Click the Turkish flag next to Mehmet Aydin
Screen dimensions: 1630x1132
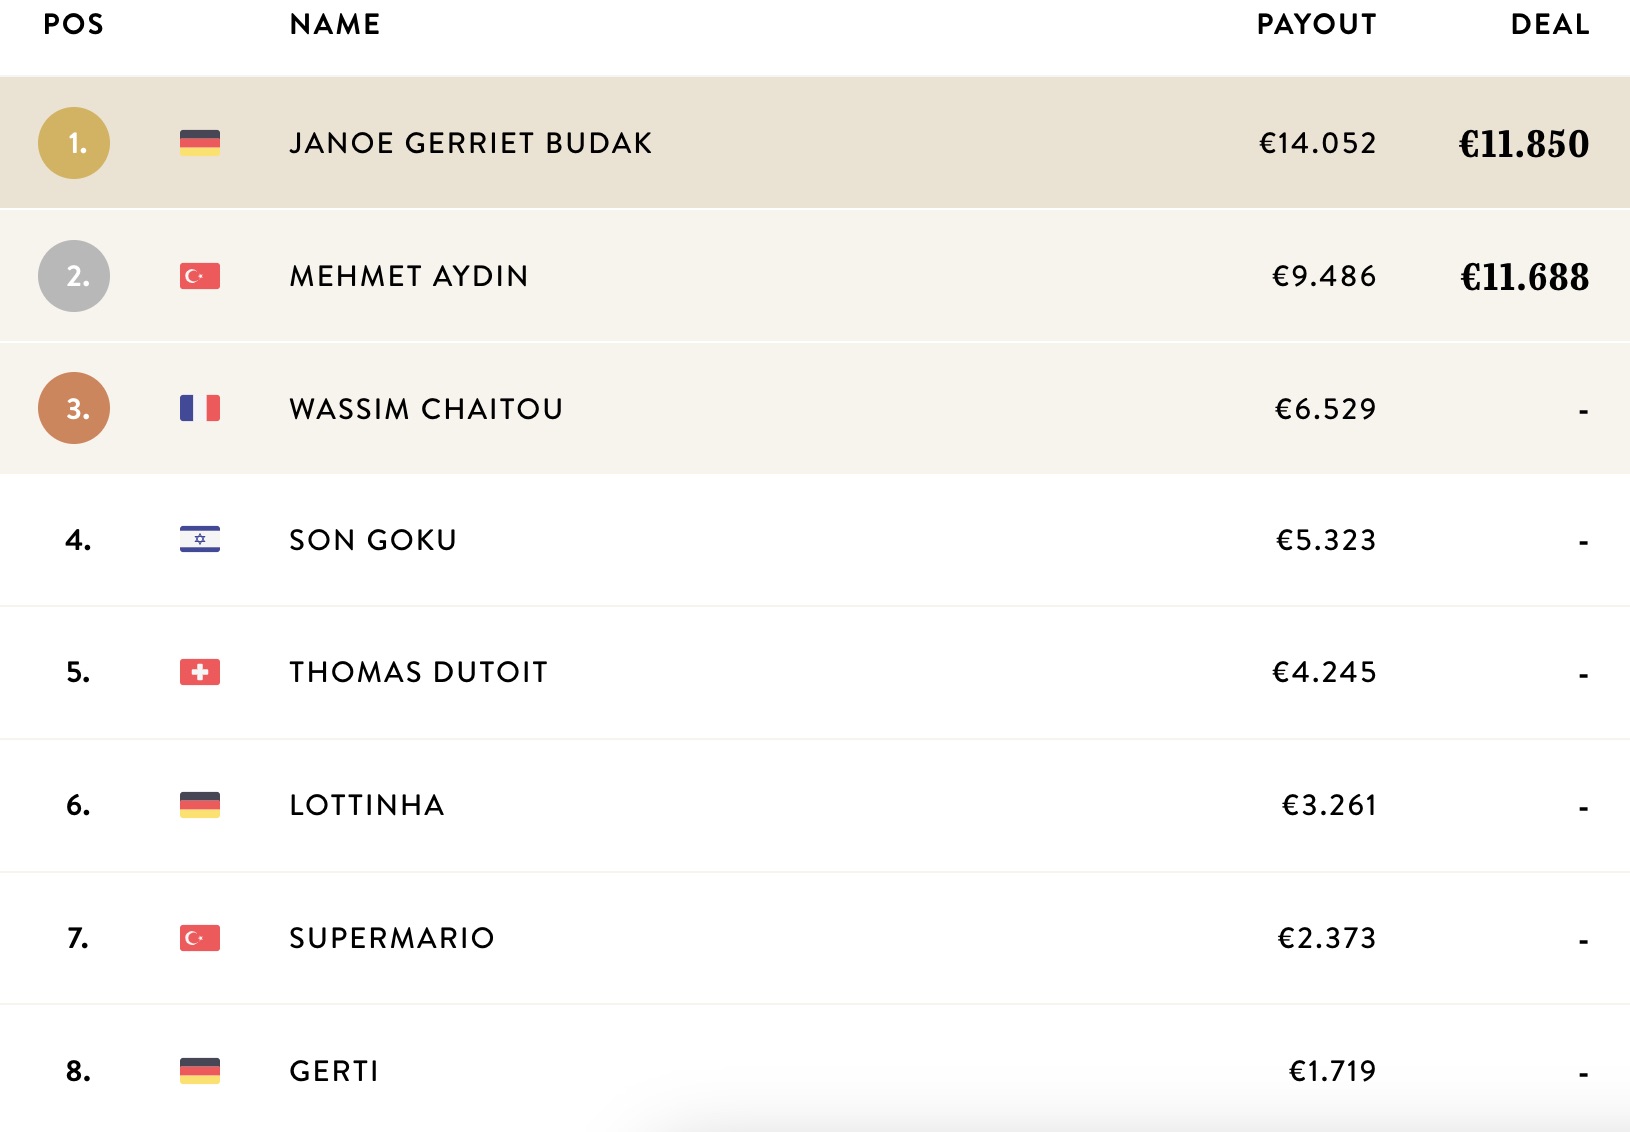[200, 276]
